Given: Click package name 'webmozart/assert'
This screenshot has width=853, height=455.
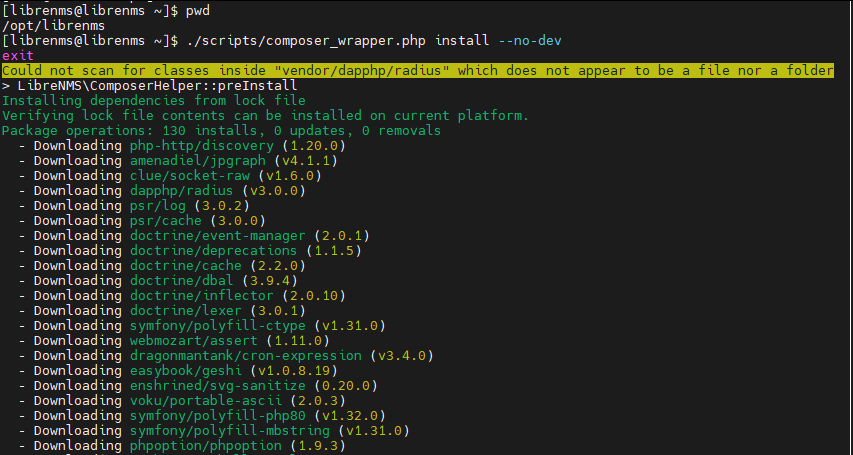Looking at the screenshot, I should [x=194, y=341].
